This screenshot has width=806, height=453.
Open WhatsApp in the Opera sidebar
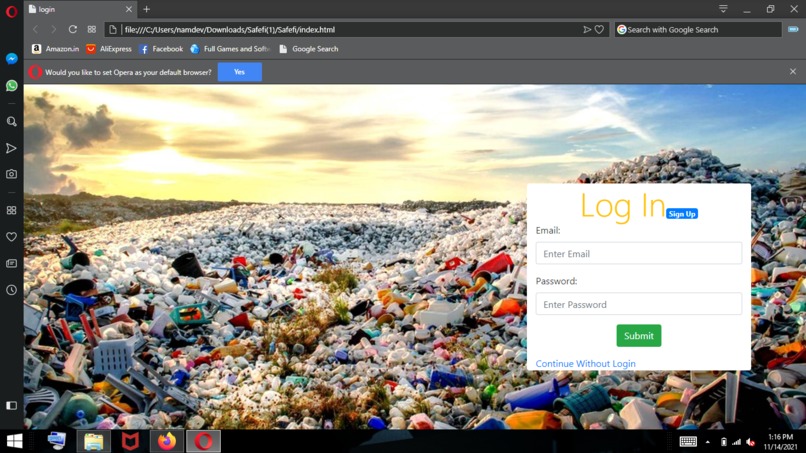coord(11,85)
